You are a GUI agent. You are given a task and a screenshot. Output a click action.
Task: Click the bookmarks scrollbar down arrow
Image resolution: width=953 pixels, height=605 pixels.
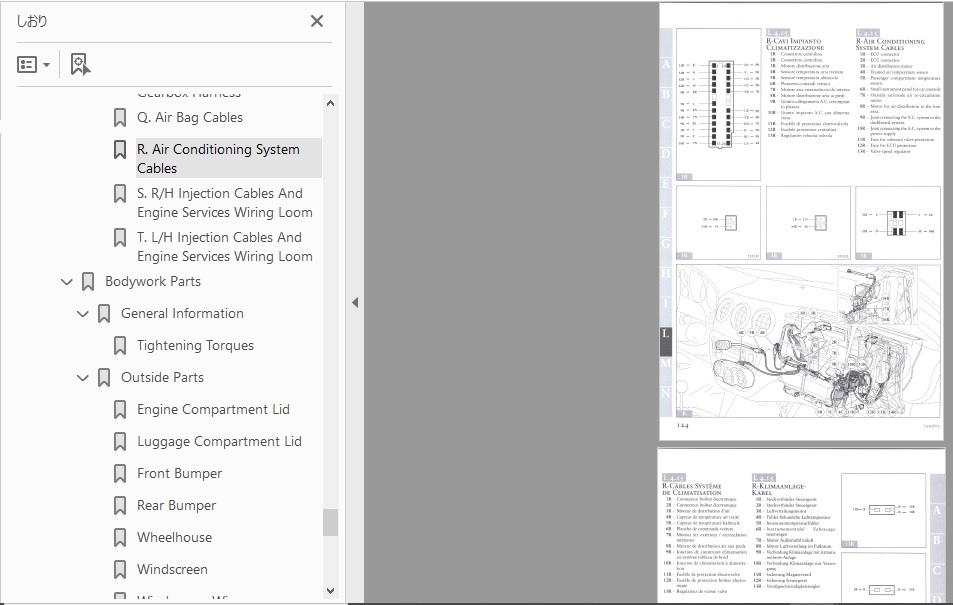pyautogui.click(x=330, y=590)
